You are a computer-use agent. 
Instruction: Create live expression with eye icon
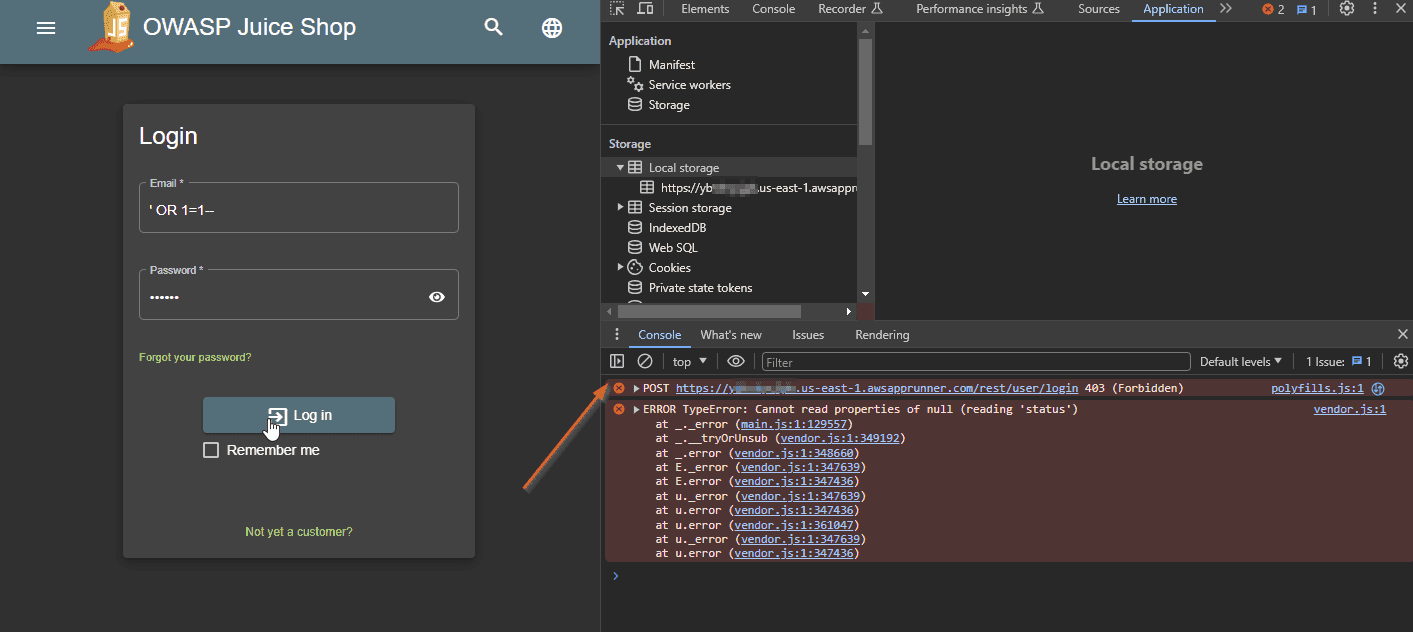click(736, 361)
